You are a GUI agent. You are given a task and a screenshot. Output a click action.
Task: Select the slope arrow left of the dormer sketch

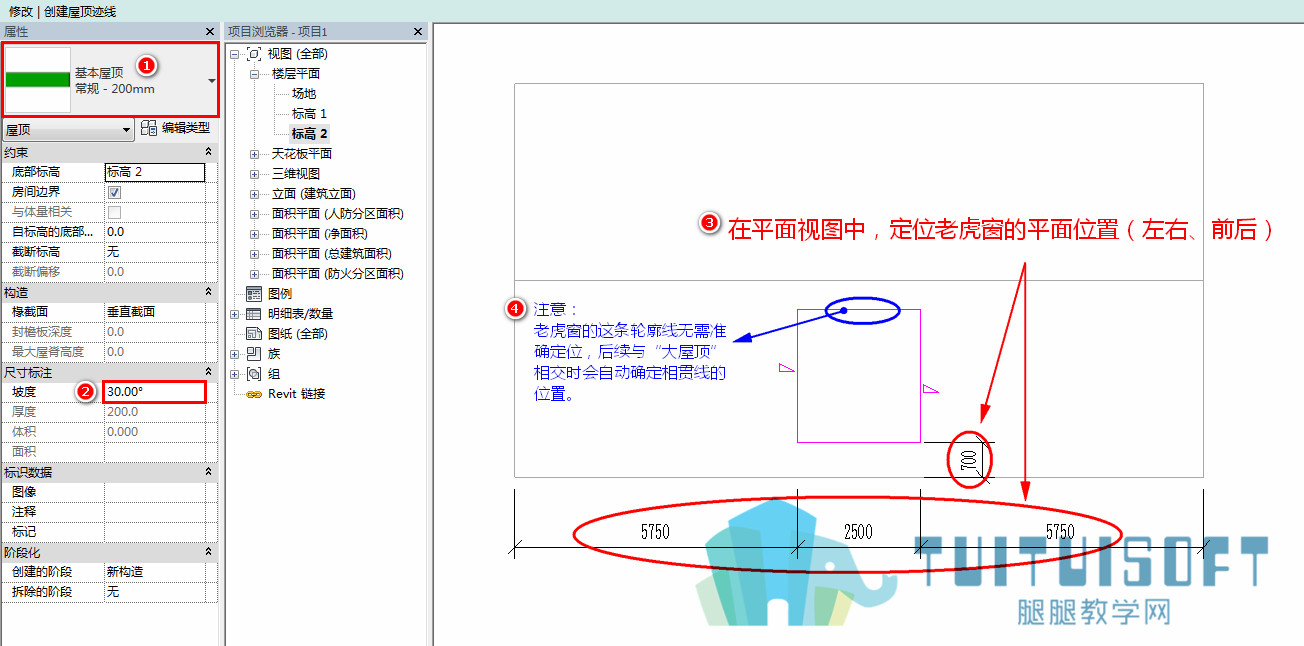pos(786,369)
